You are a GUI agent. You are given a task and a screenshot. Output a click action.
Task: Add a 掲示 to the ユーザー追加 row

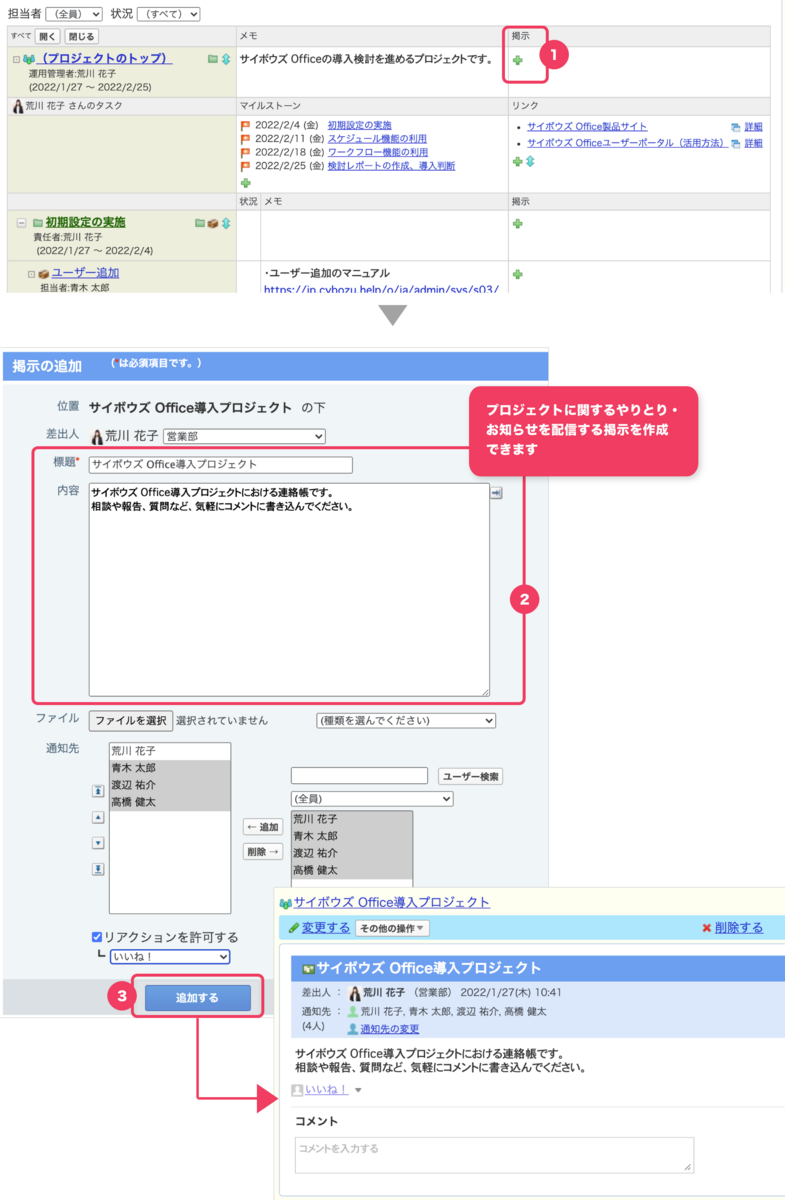tap(518, 274)
